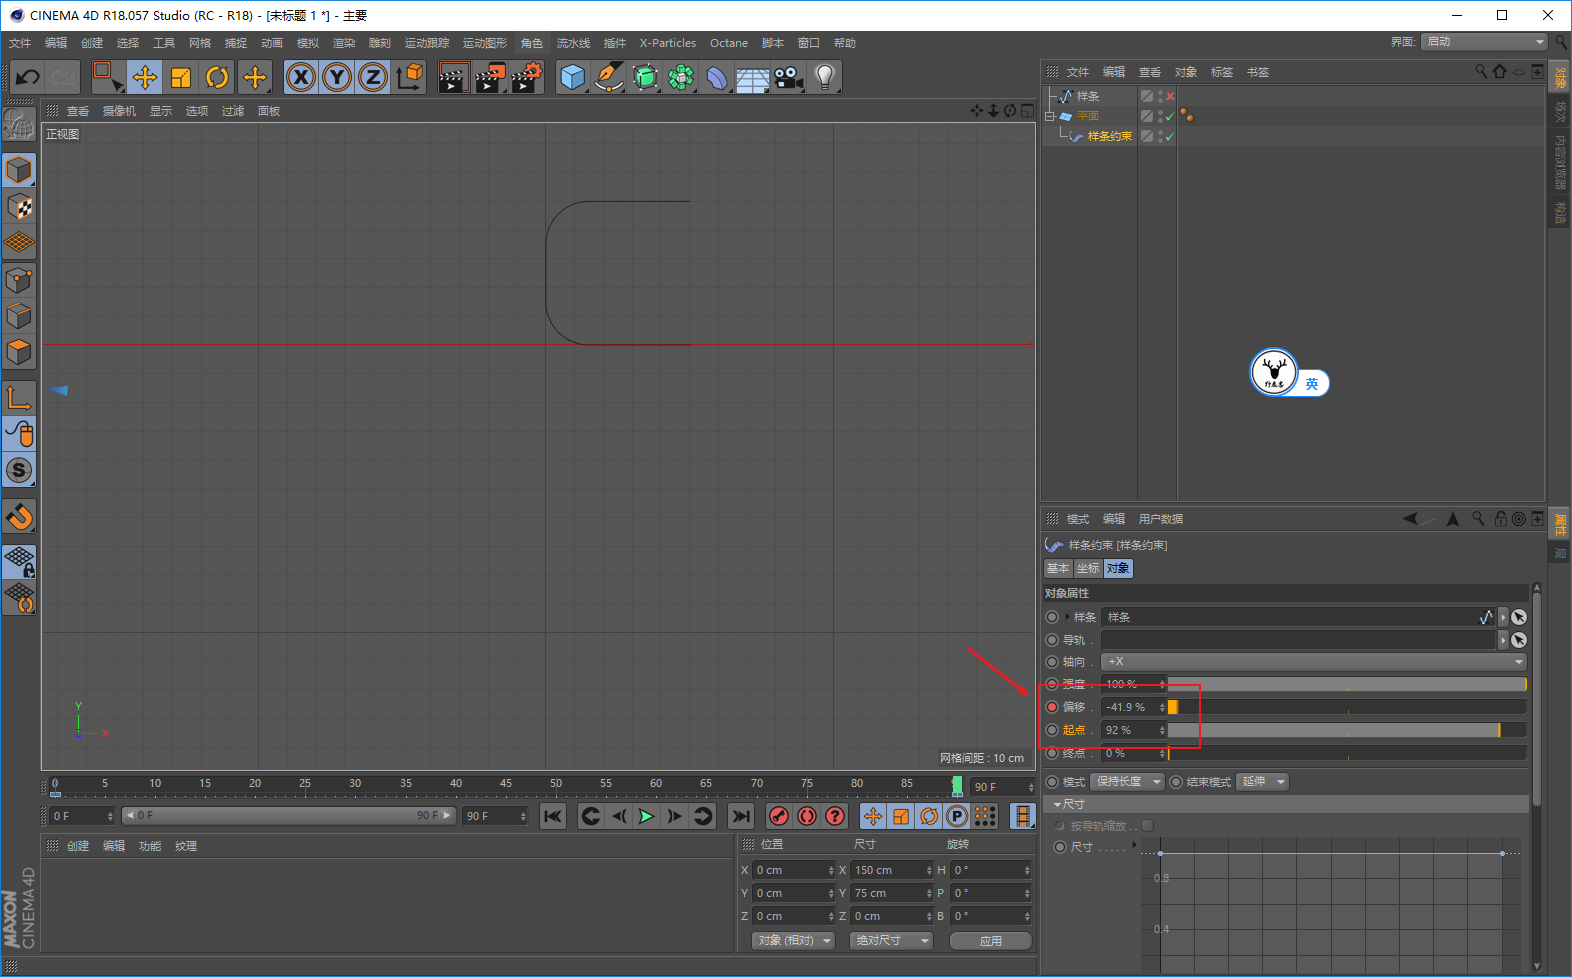Image resolution: width=1572 pixels, height=977 pixels.
Task: Open the material manager 创建 menu
Action: click(78, 846)
